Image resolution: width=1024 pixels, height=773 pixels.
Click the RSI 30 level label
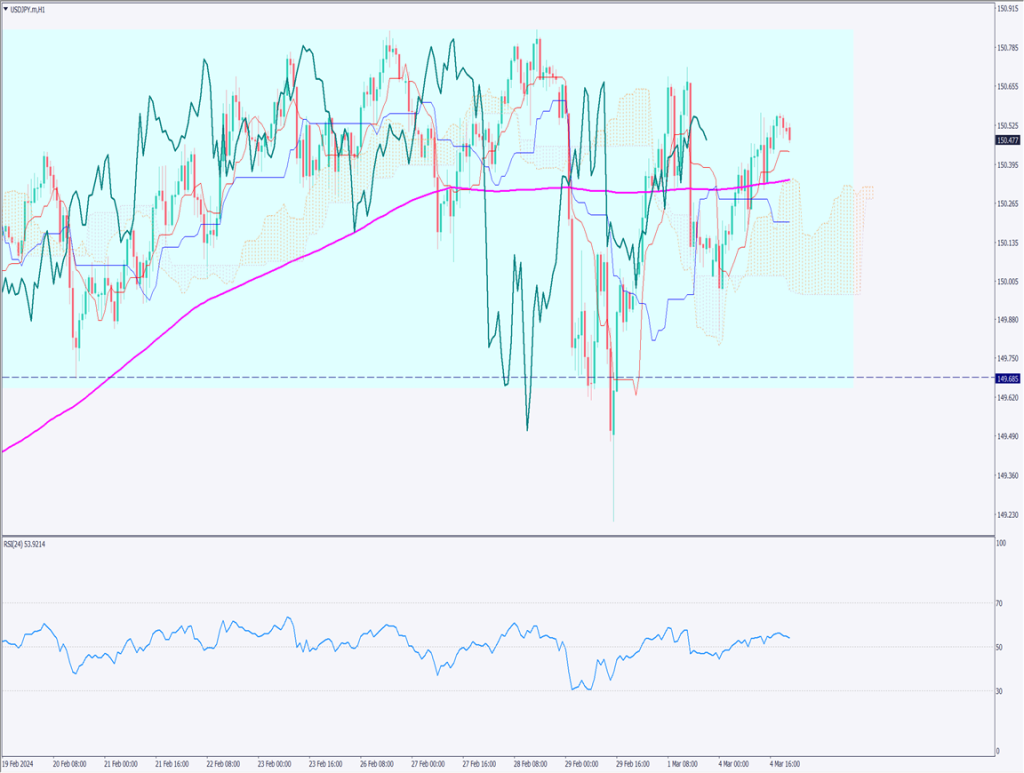1000,690
